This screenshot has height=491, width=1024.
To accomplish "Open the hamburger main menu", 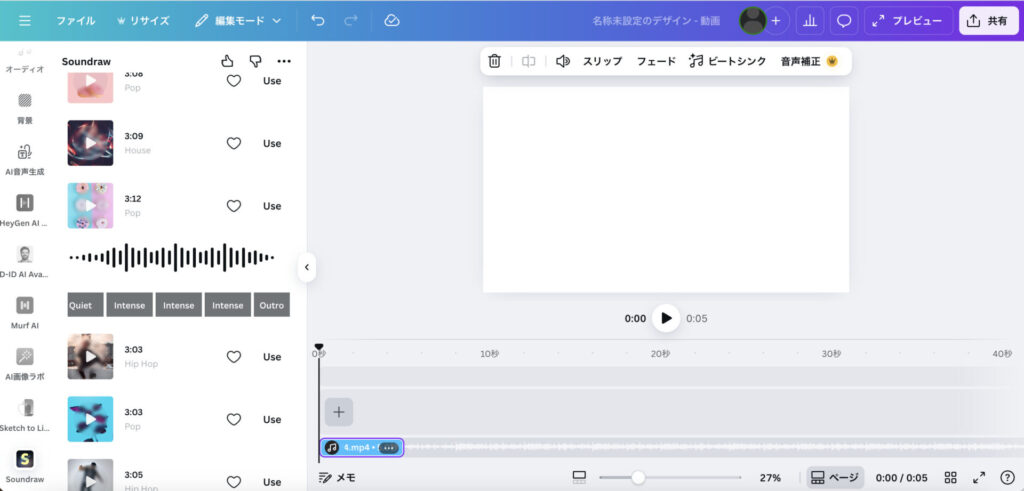I will click(25, 20).
